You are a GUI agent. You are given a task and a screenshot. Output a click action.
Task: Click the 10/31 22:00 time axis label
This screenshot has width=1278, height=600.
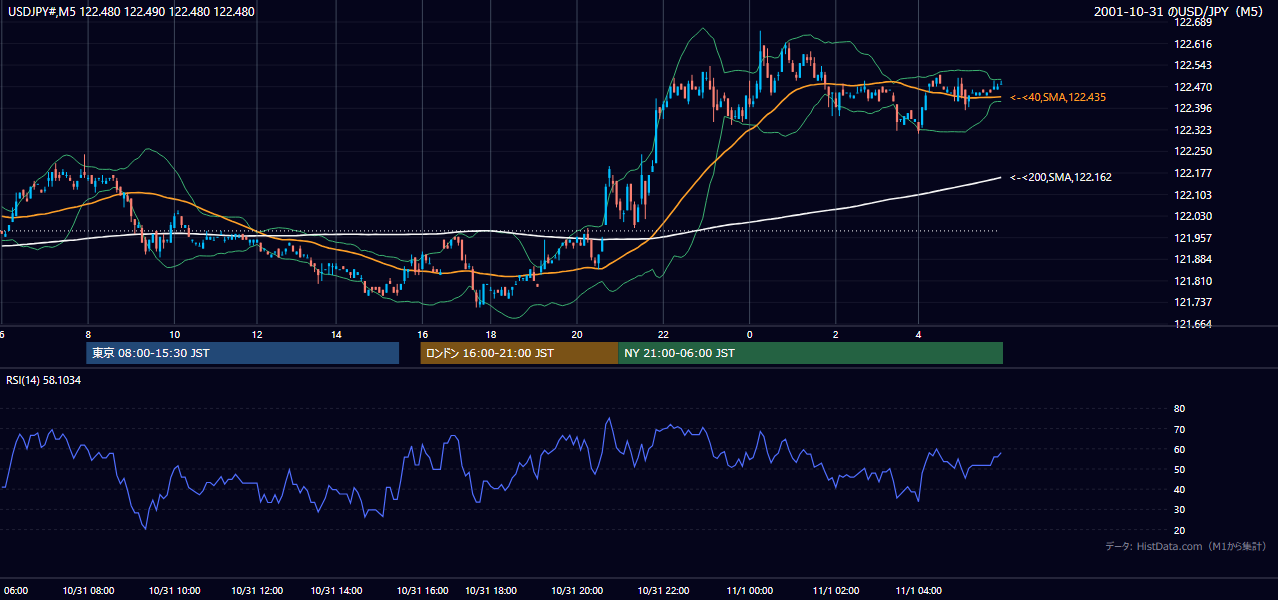click(663, 590)
